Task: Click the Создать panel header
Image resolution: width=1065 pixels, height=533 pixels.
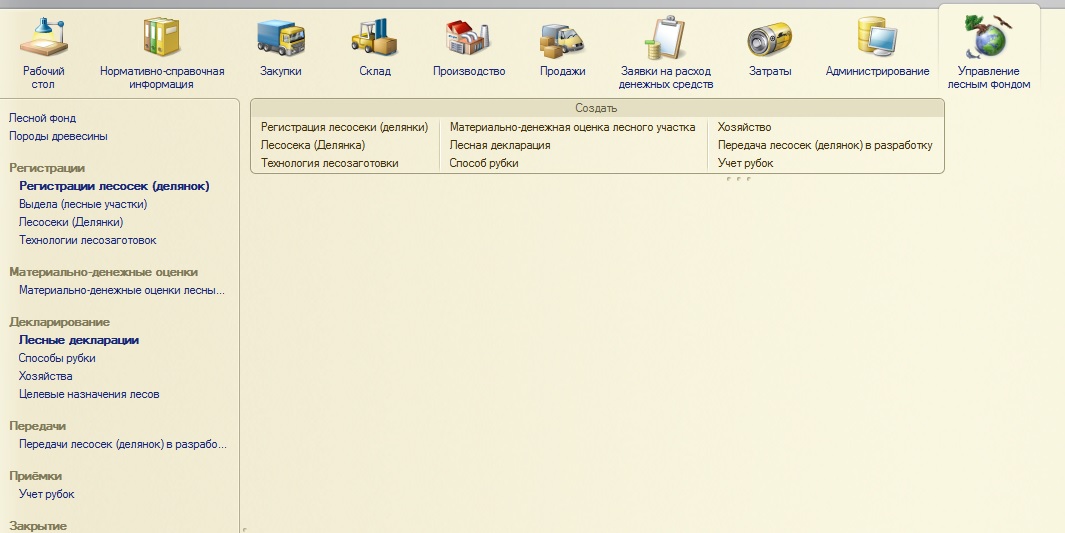Action: point(596,108)
